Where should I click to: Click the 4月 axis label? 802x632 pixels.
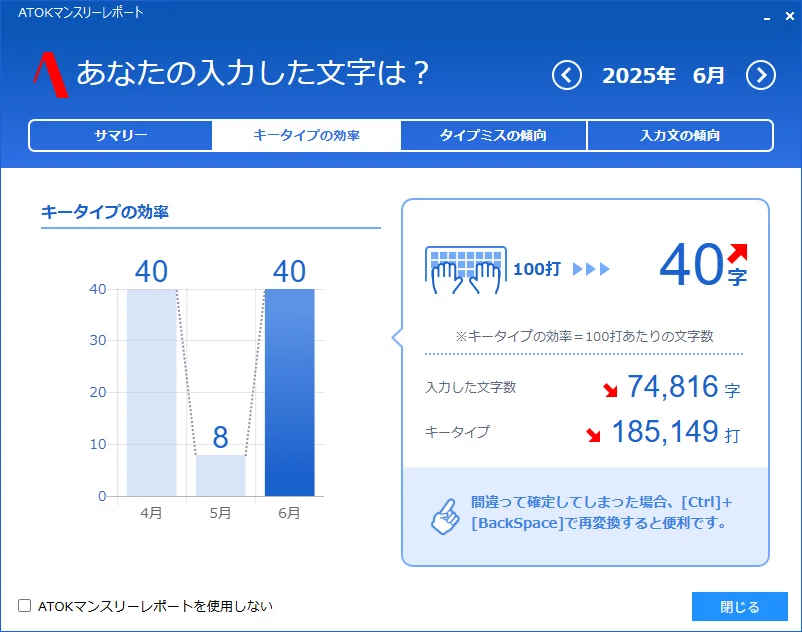tap(151, 513)
